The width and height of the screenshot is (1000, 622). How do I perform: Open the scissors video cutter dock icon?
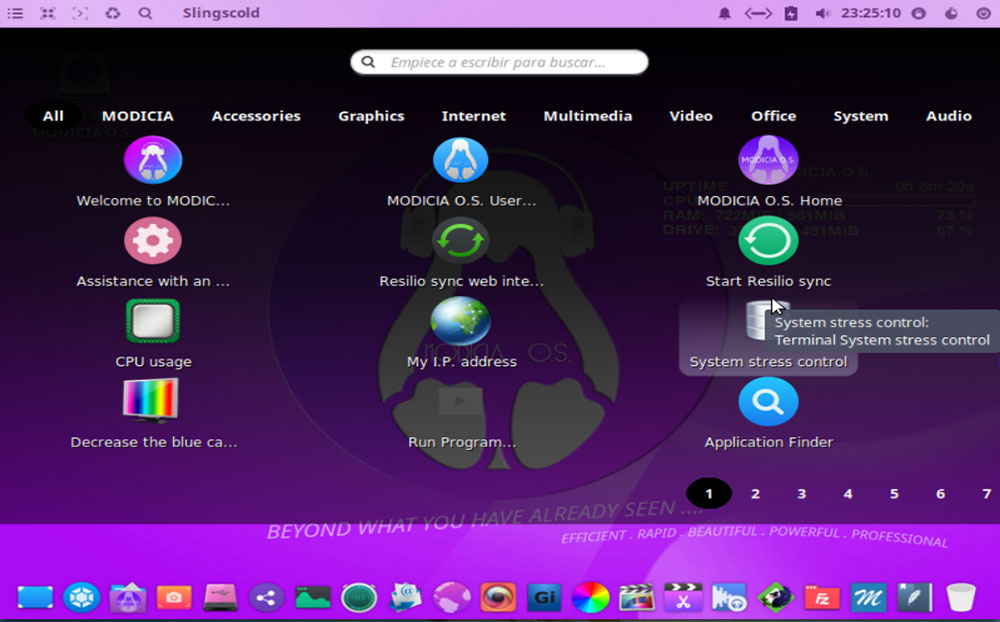coord(683,598)
